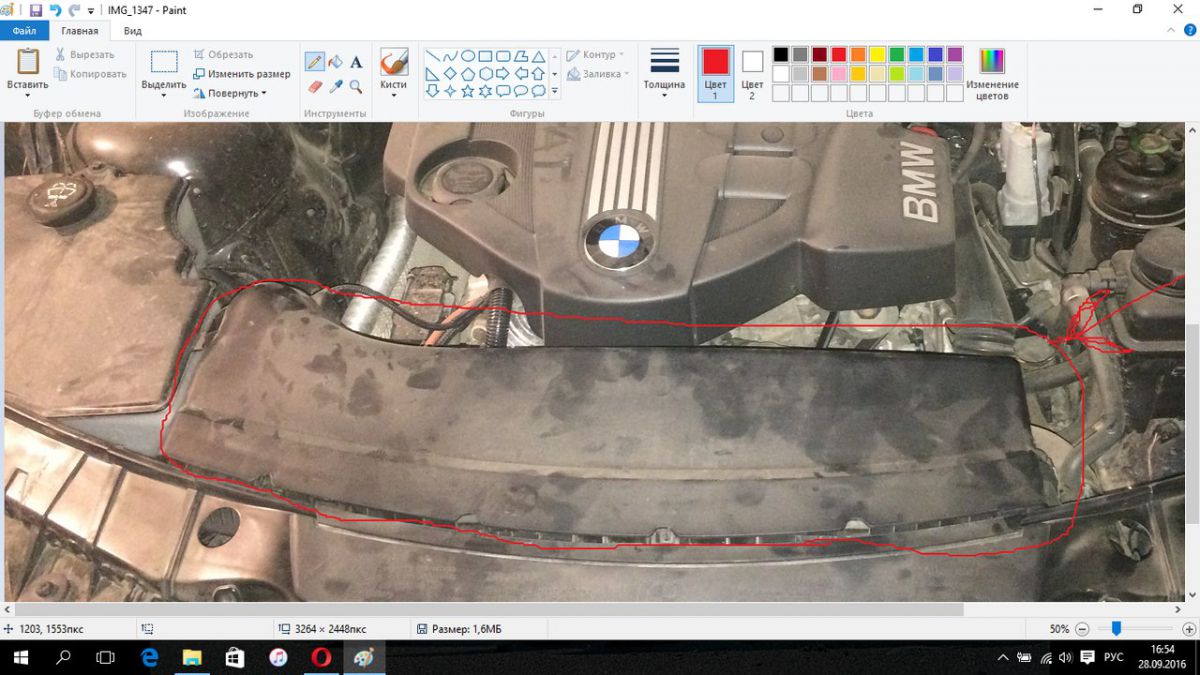Viewport: 1200px width, 675px height.
Task: Open Task View on taskbar
Action: point(105,657)
